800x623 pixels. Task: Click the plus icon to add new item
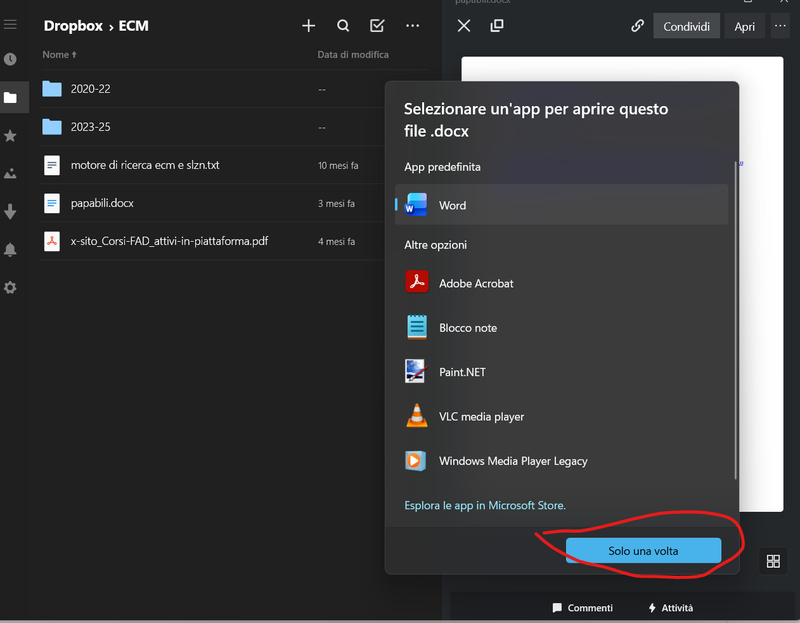(309, 26)
